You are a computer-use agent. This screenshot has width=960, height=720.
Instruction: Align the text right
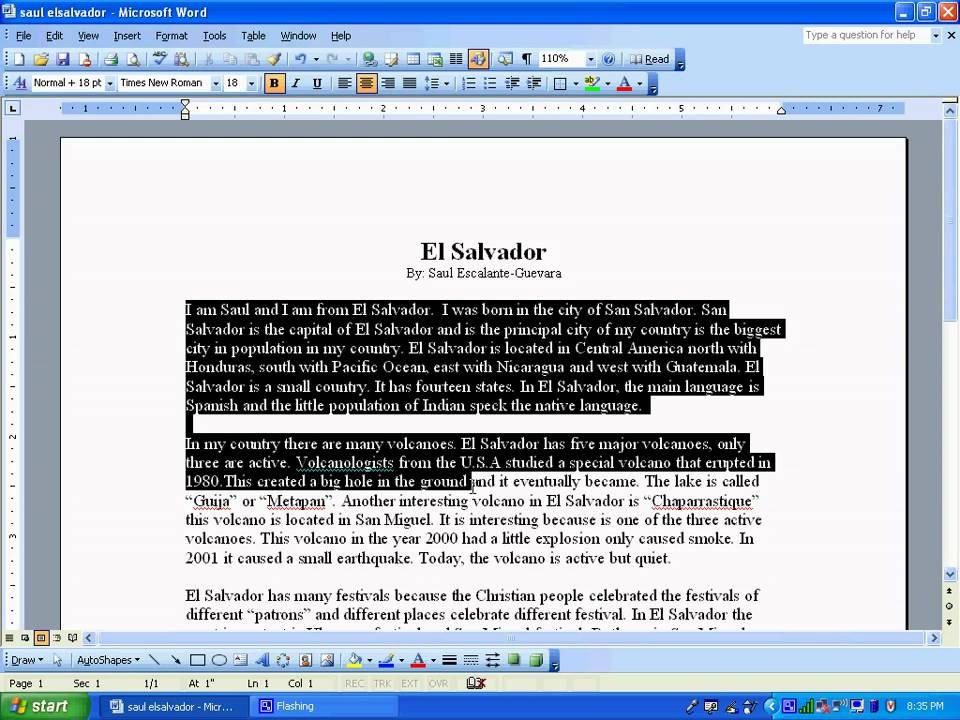click(388, 83)
